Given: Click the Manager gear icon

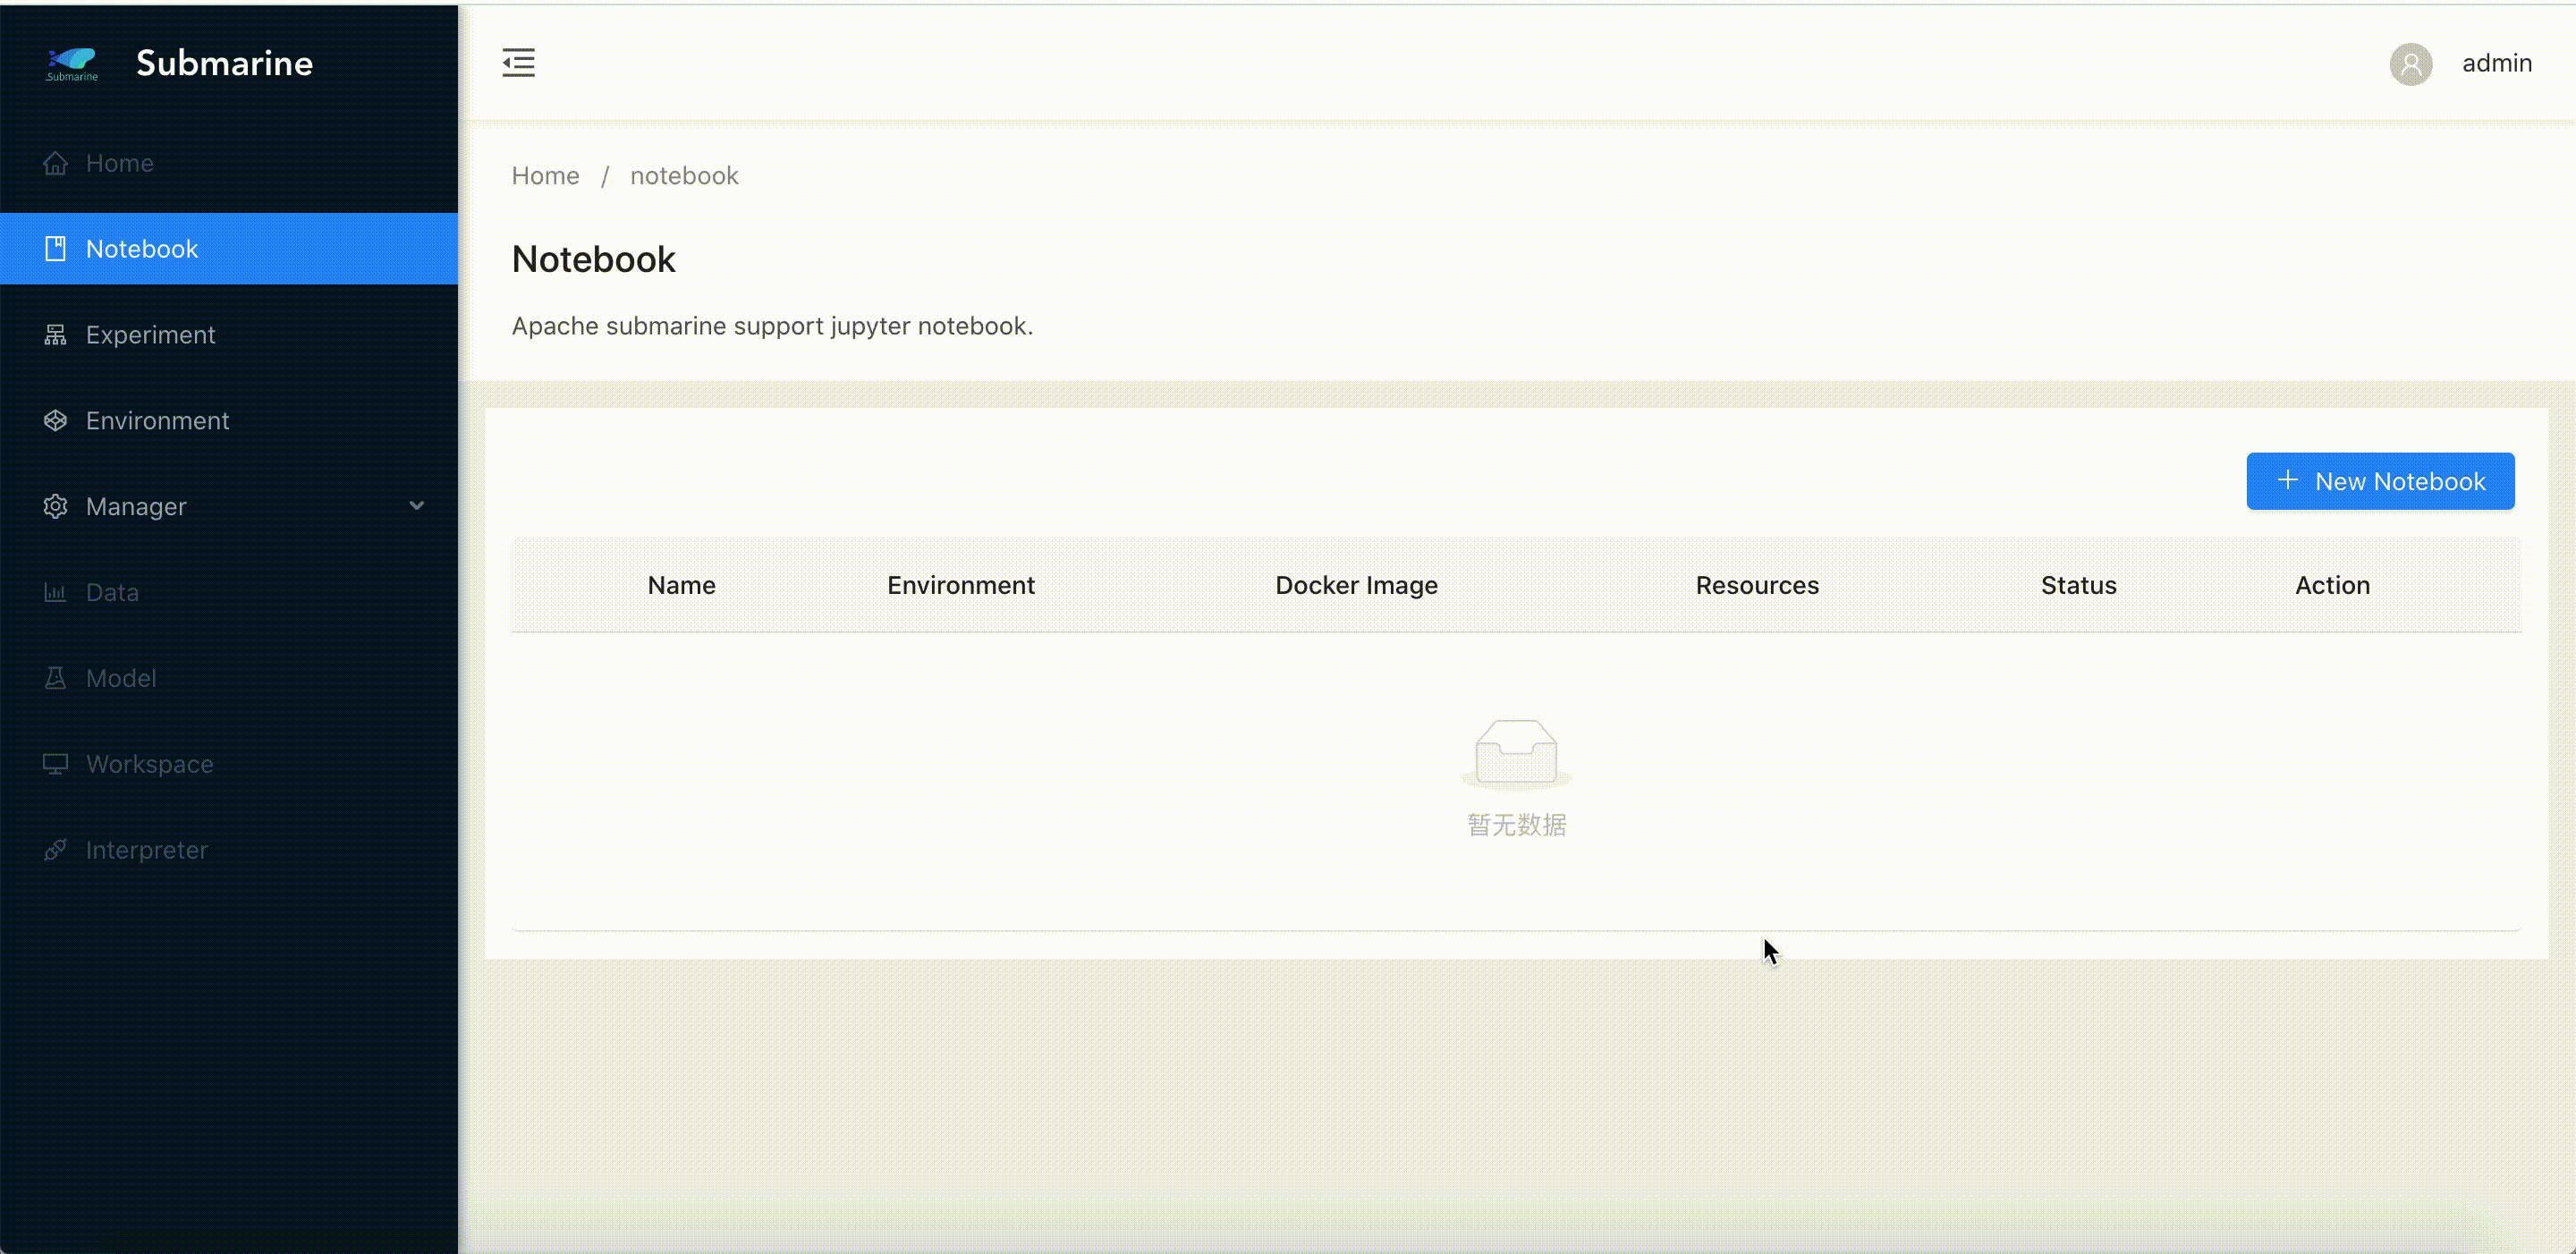Looking at the screenshot, I should (x=55, y=507).
